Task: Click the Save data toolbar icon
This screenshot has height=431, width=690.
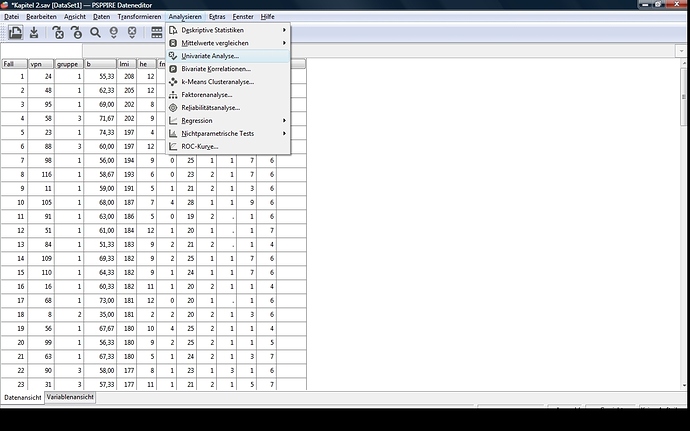Action: (x=34, y=33)
